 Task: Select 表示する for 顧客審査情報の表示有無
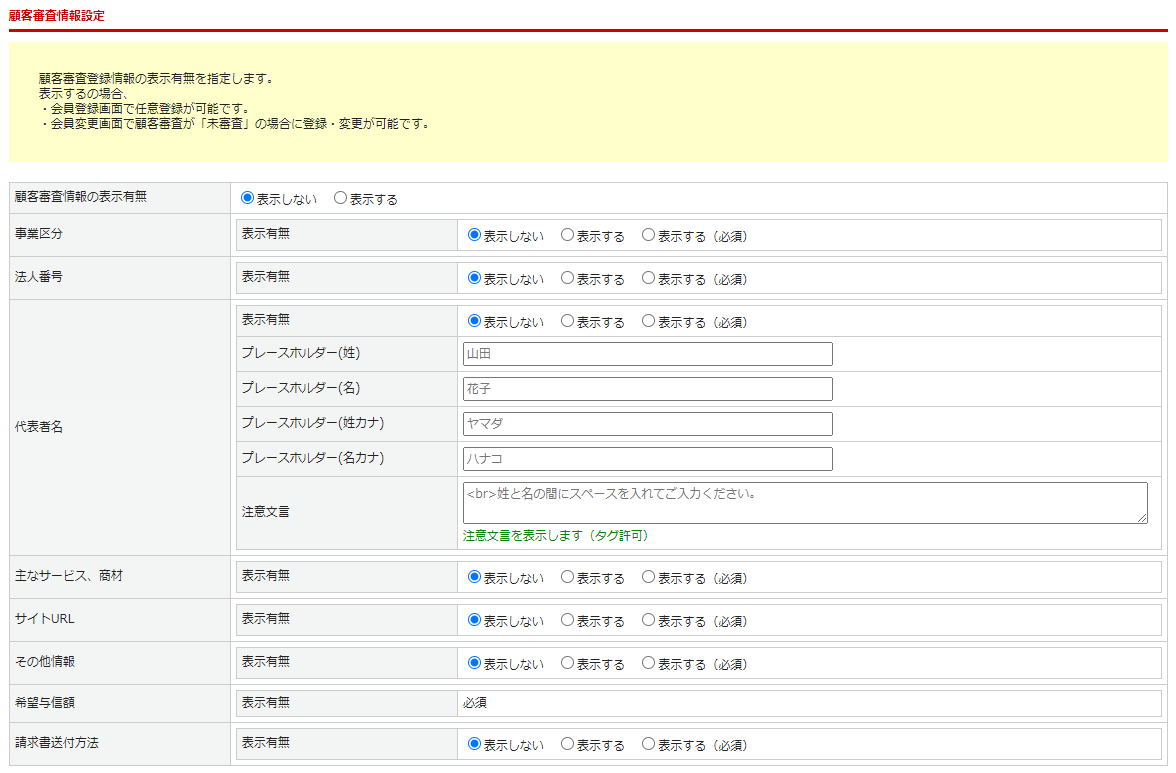[x=340, y=198]
